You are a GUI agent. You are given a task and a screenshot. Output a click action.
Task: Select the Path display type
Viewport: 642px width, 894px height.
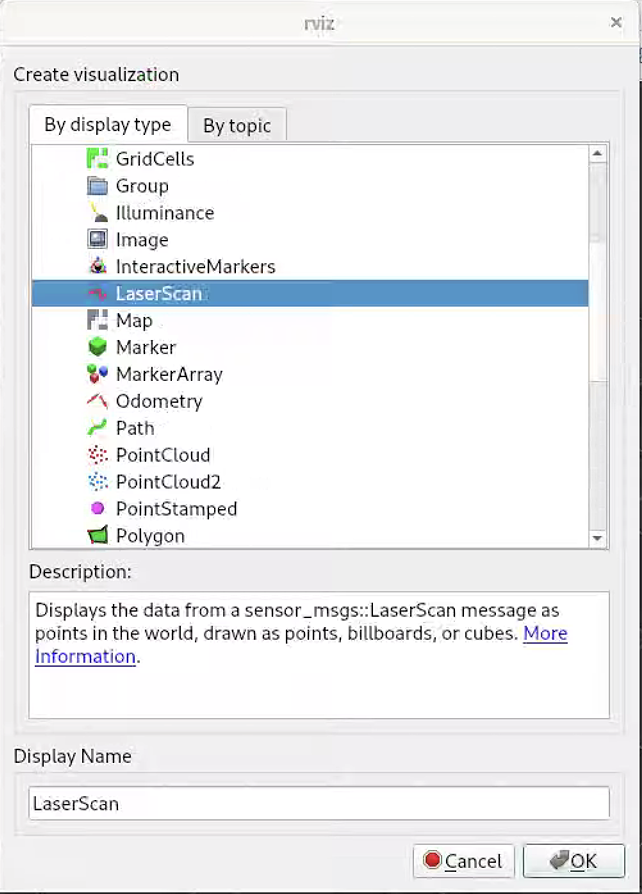(x=134, y=428)
